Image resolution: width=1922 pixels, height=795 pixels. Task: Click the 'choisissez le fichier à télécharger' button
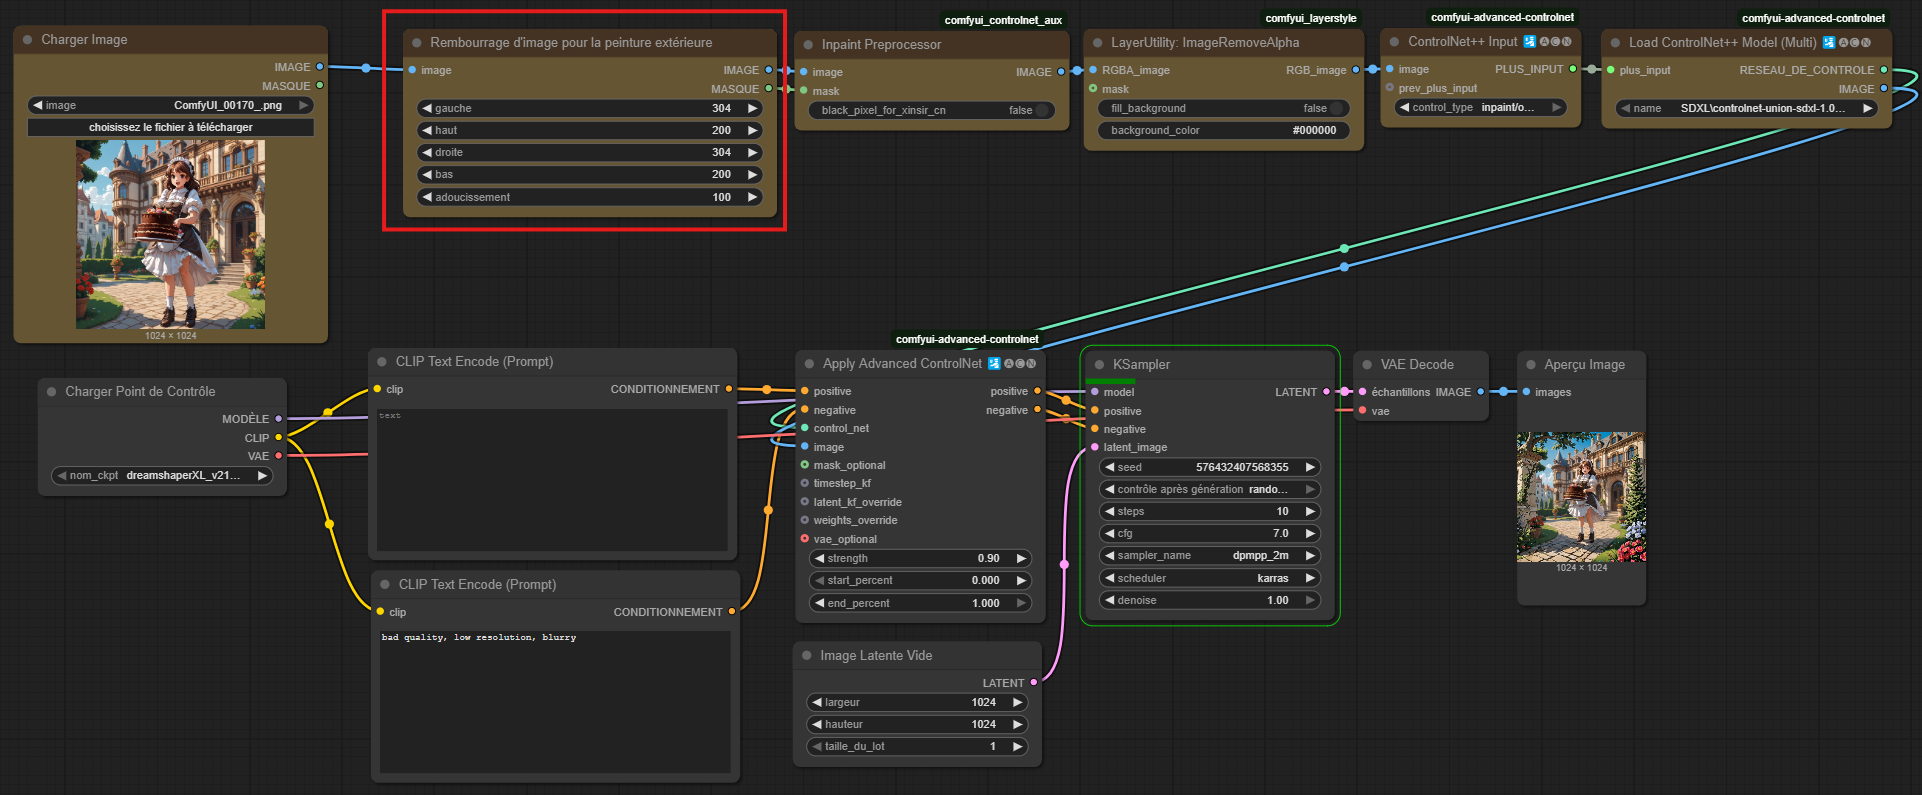tap(170, 127)
